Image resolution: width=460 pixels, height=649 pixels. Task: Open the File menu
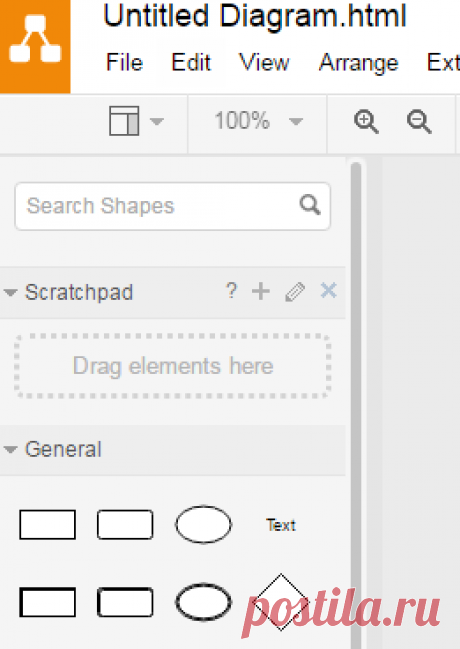tap(125, 63)
